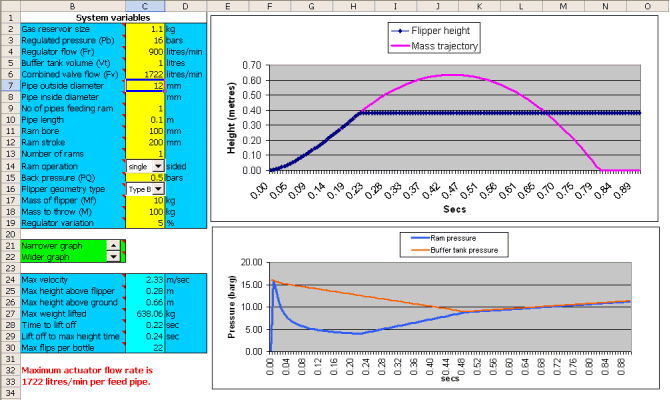670x400 pixels.
Task: Select column C header
Action: (145, 6)
